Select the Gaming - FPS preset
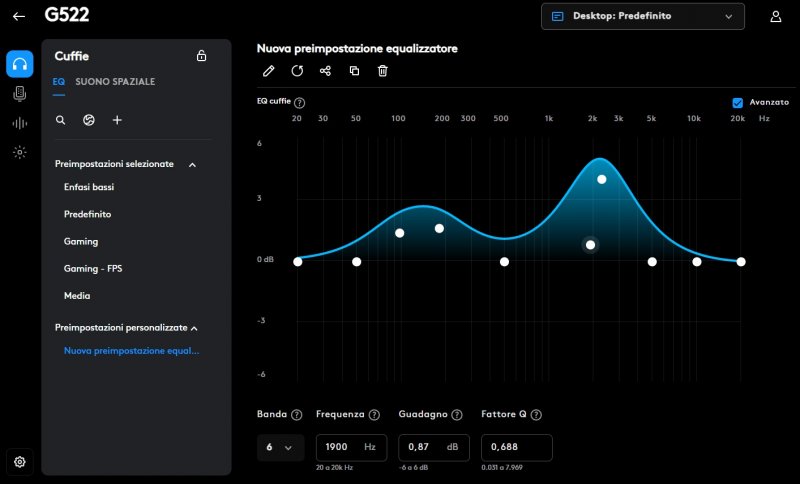Viewport: 800px width, 484px height. point(93,269)
